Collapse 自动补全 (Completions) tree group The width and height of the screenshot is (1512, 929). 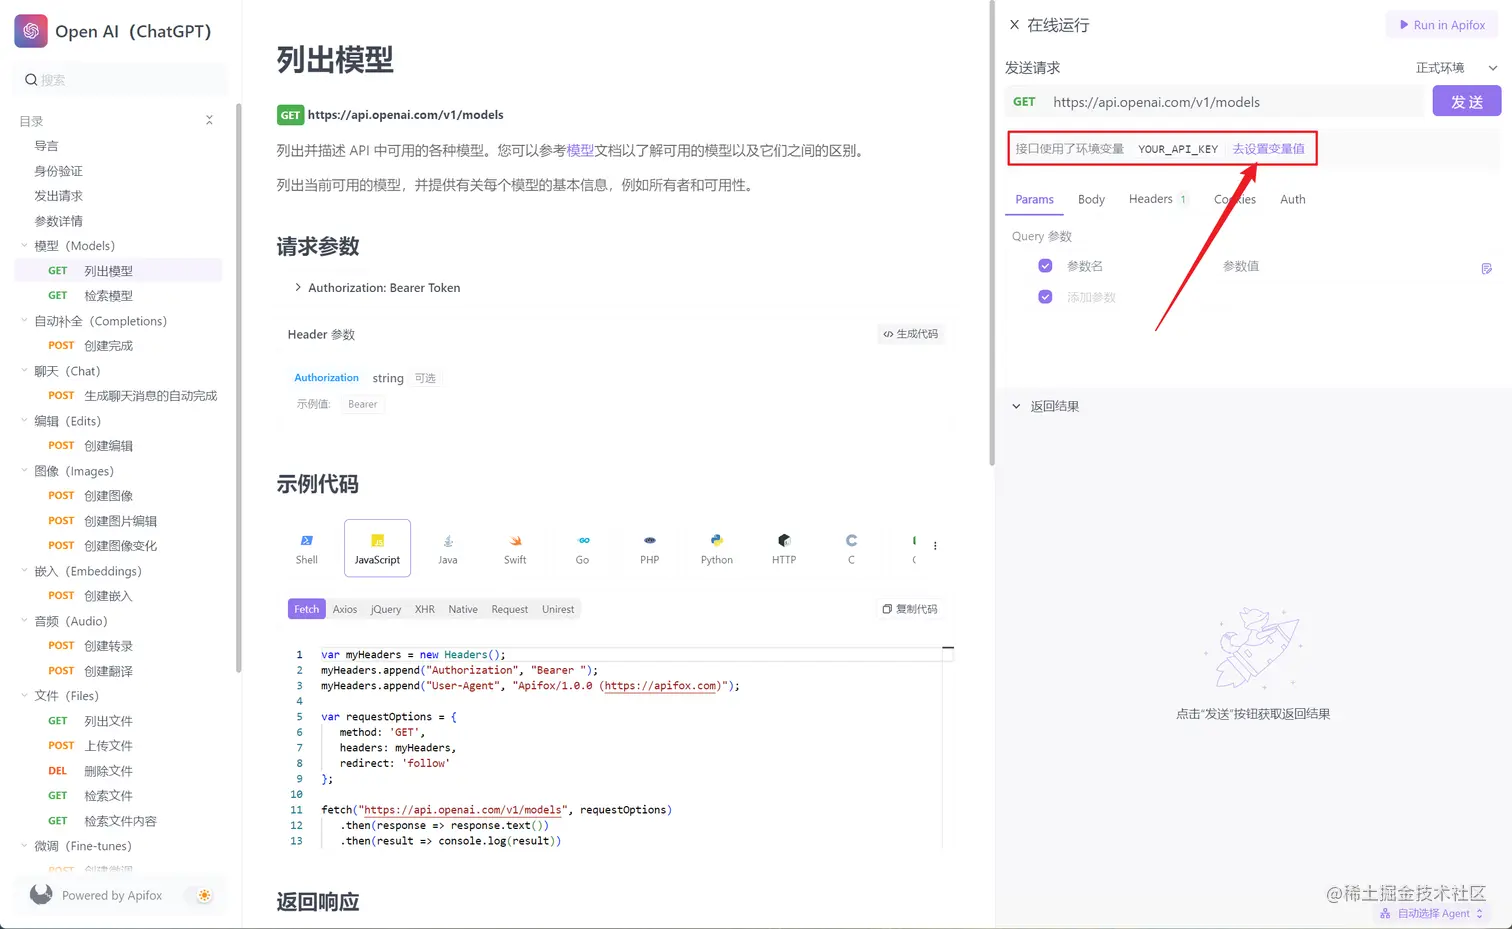[x=24, y=320]
